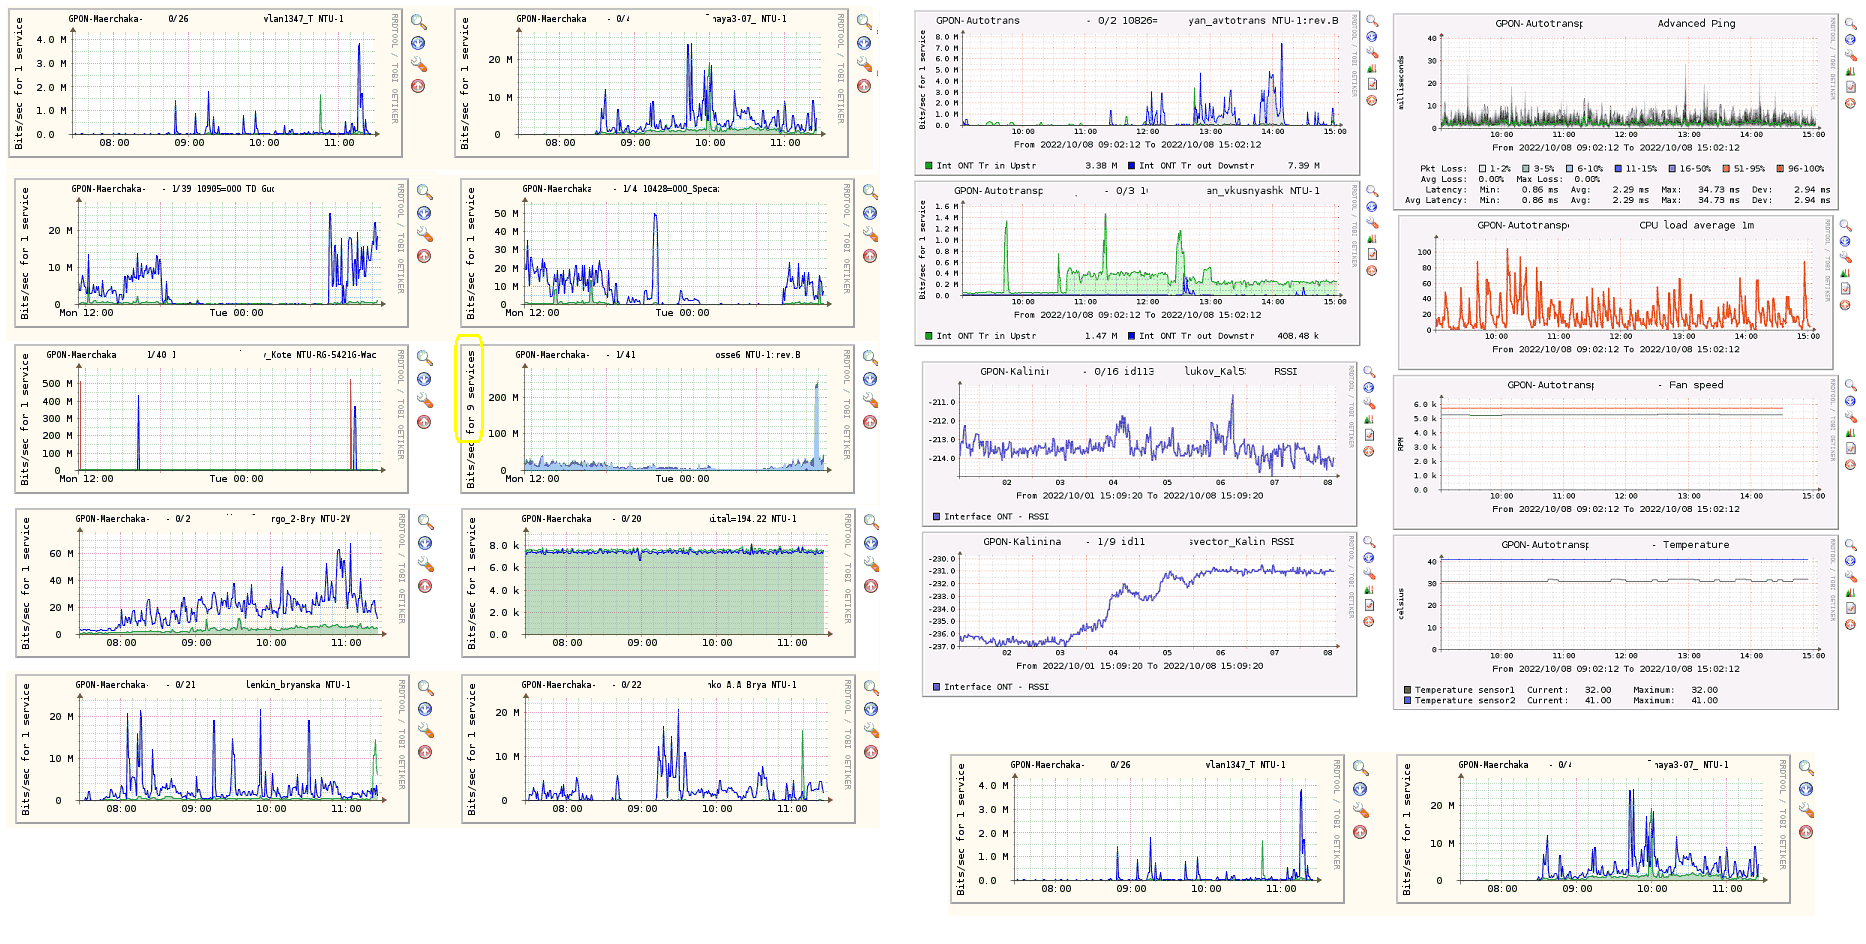Click the '1-2%' packet loss legend swatch
This screenshot has width=1866, height=944.
[1483, 169]
